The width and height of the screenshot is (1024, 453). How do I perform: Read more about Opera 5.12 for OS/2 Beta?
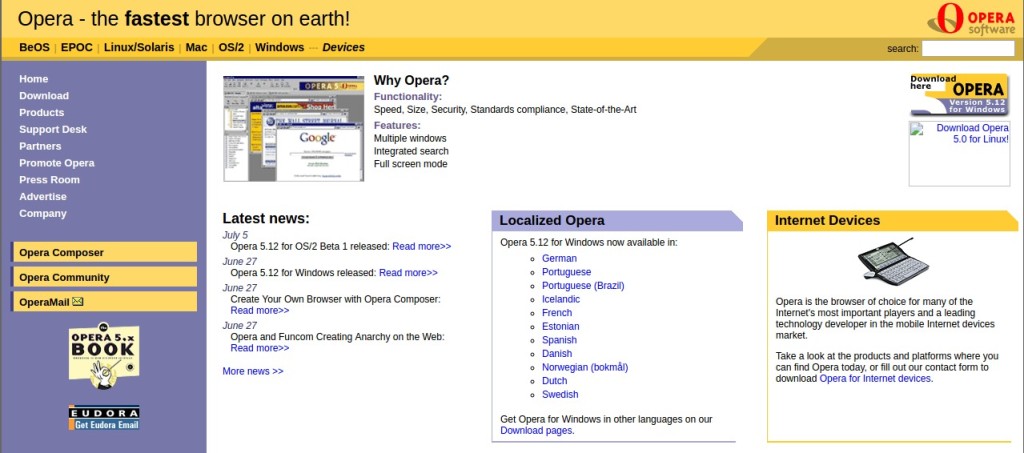tap(421, 246)
